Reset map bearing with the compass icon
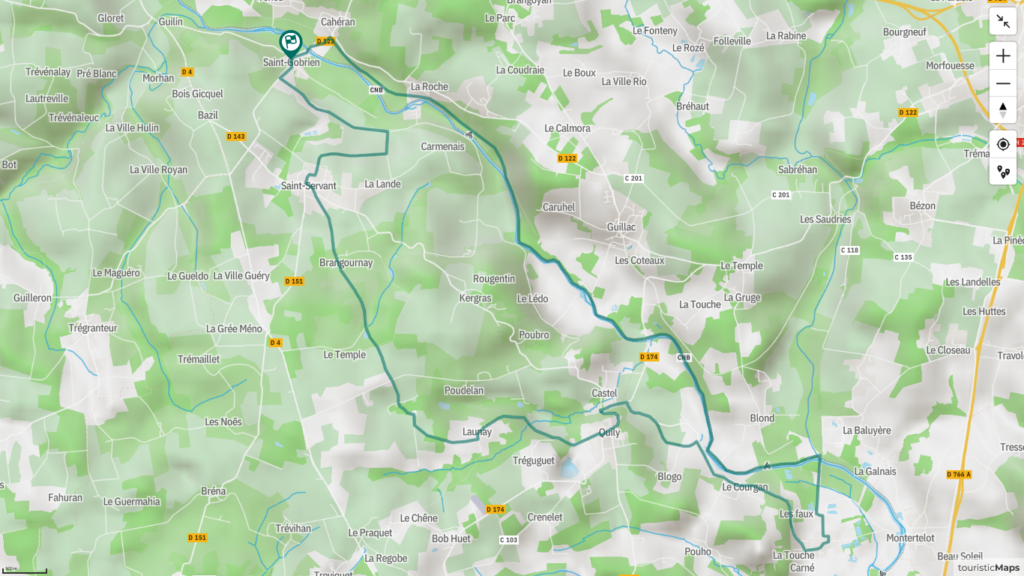The height and width of the screenshot is (576, 1024). (1002, 110)
